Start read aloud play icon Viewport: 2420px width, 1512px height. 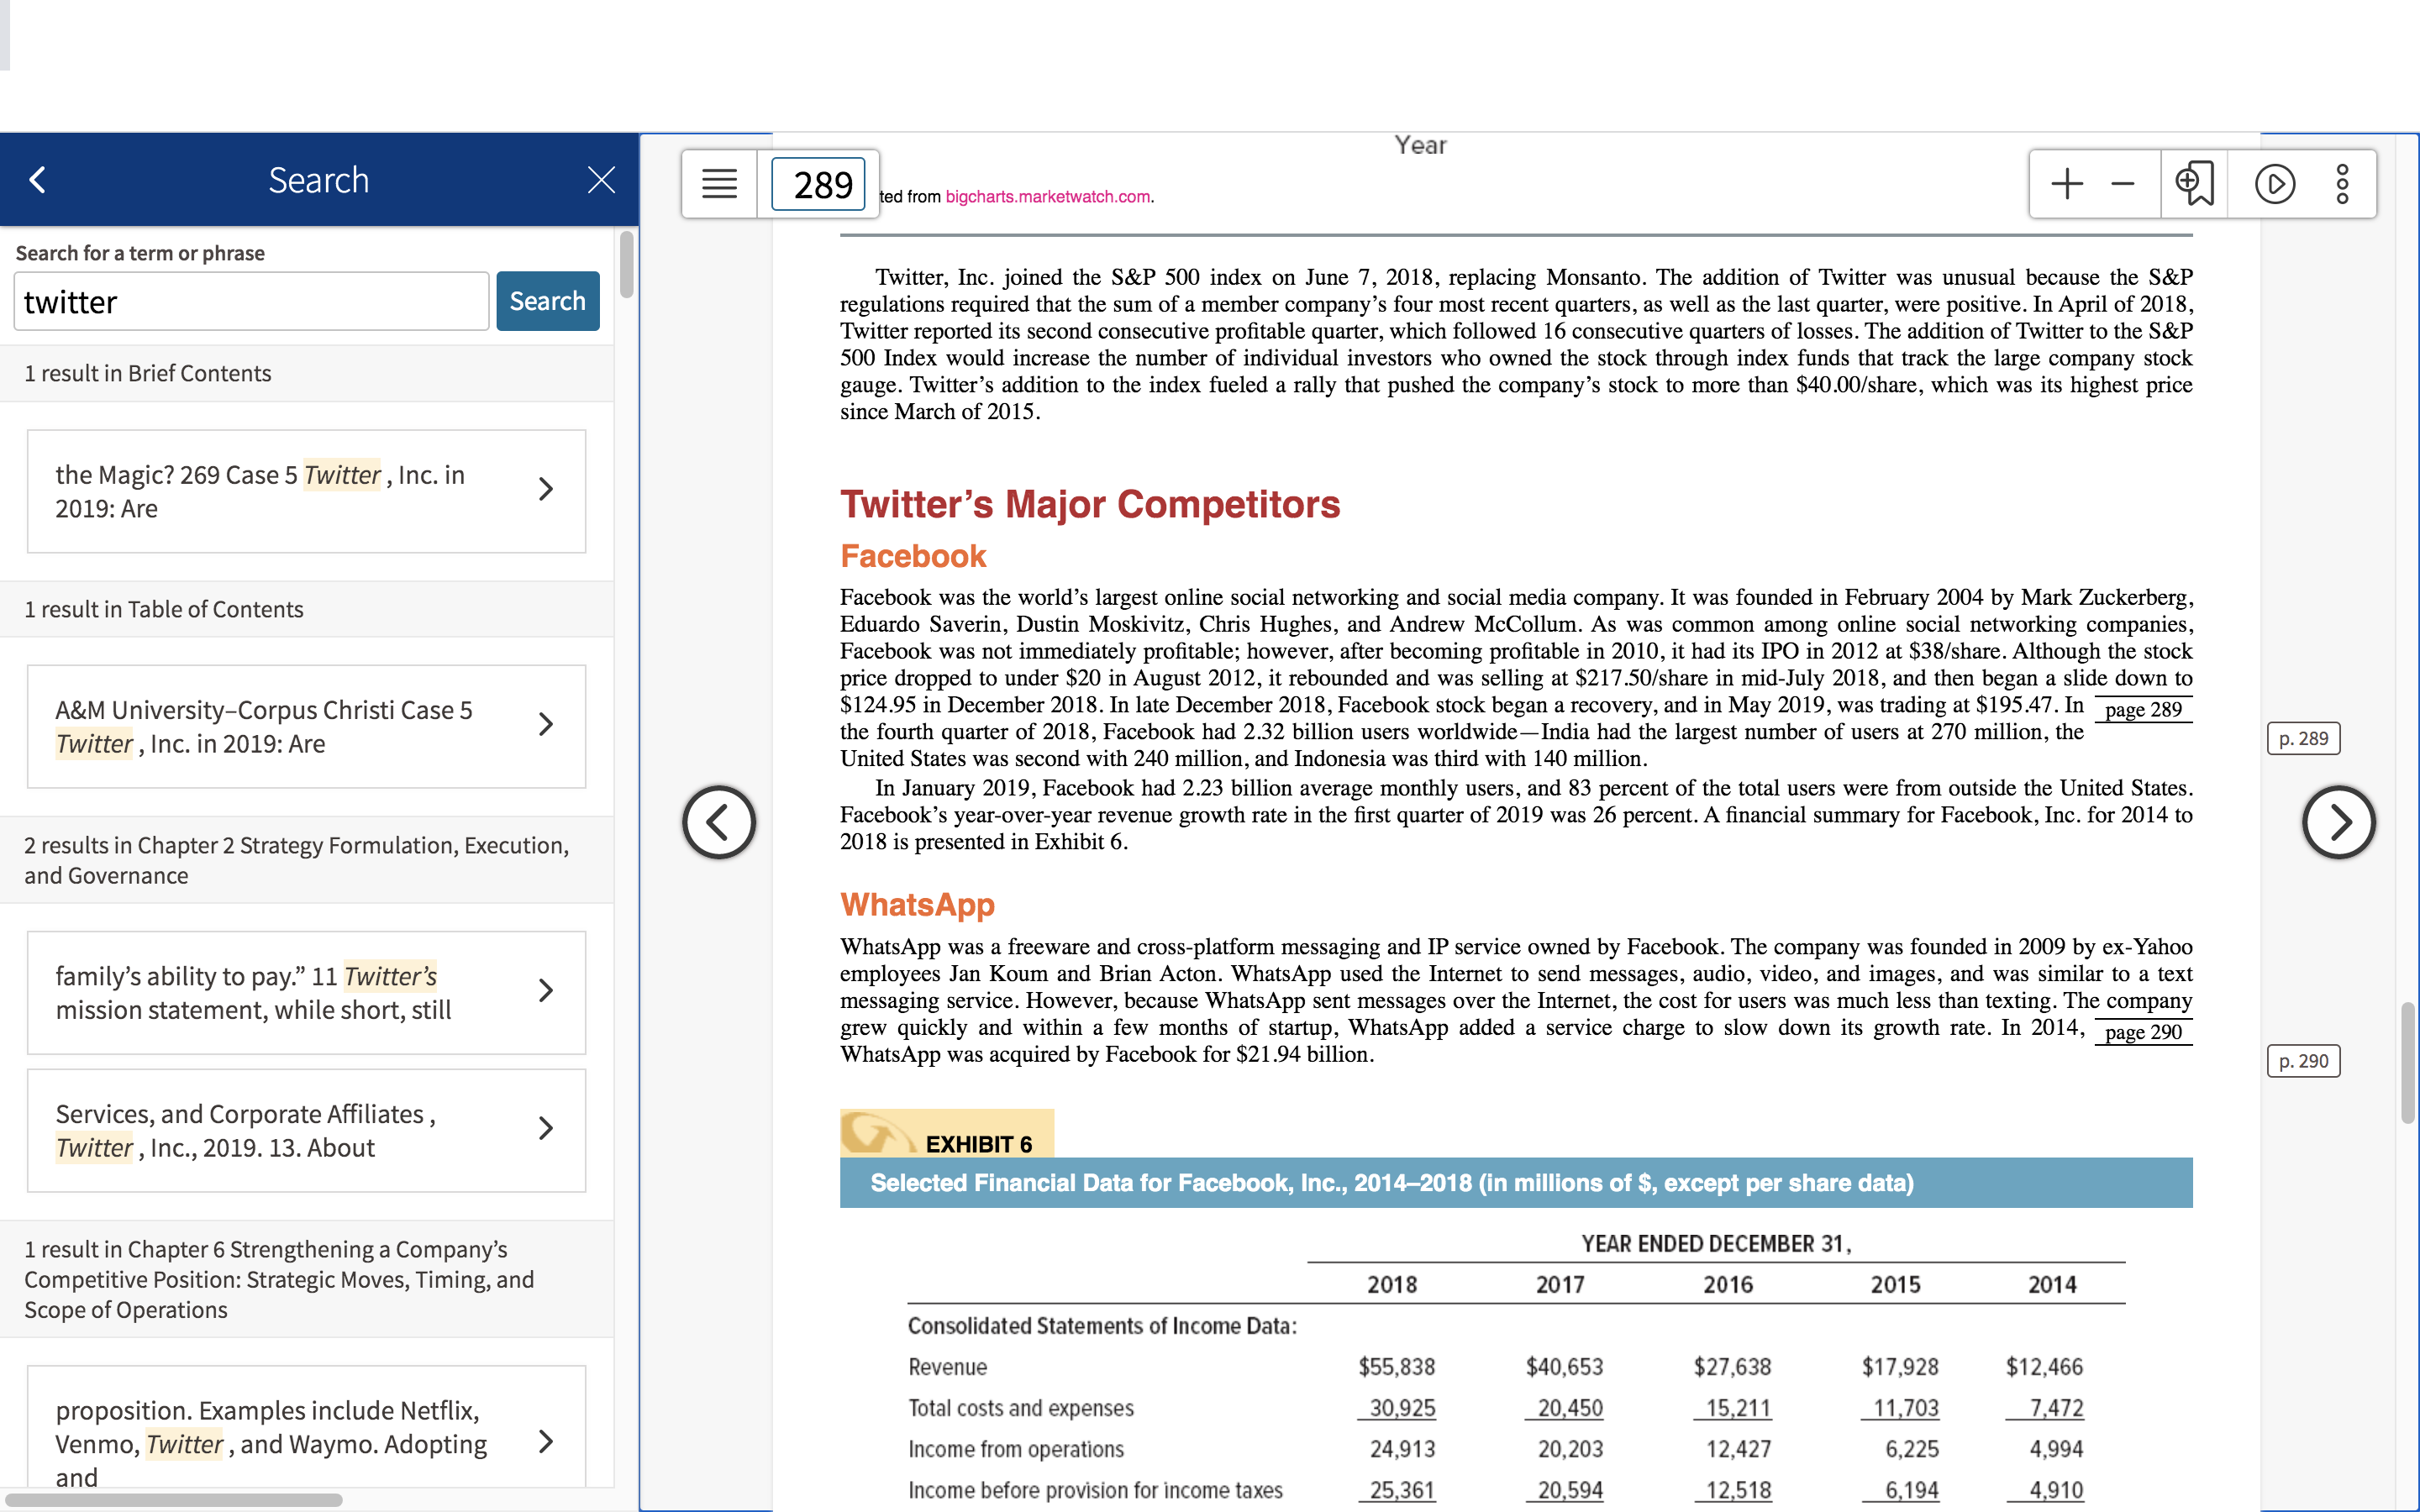[x=2274, y=184]
